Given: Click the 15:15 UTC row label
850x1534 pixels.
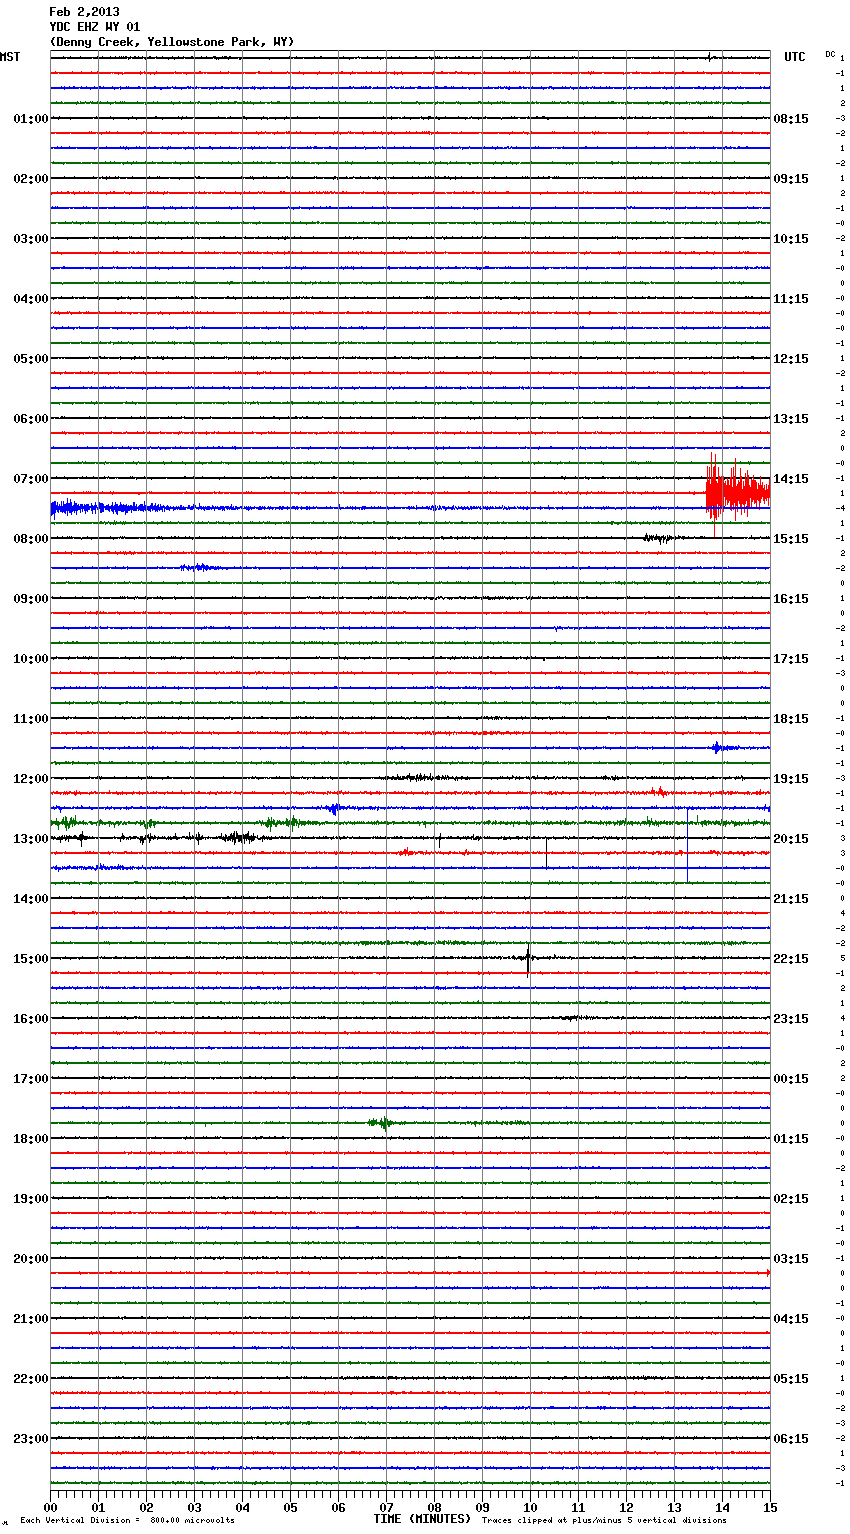Looking at the screenshot, I should (x=791, y=539).
